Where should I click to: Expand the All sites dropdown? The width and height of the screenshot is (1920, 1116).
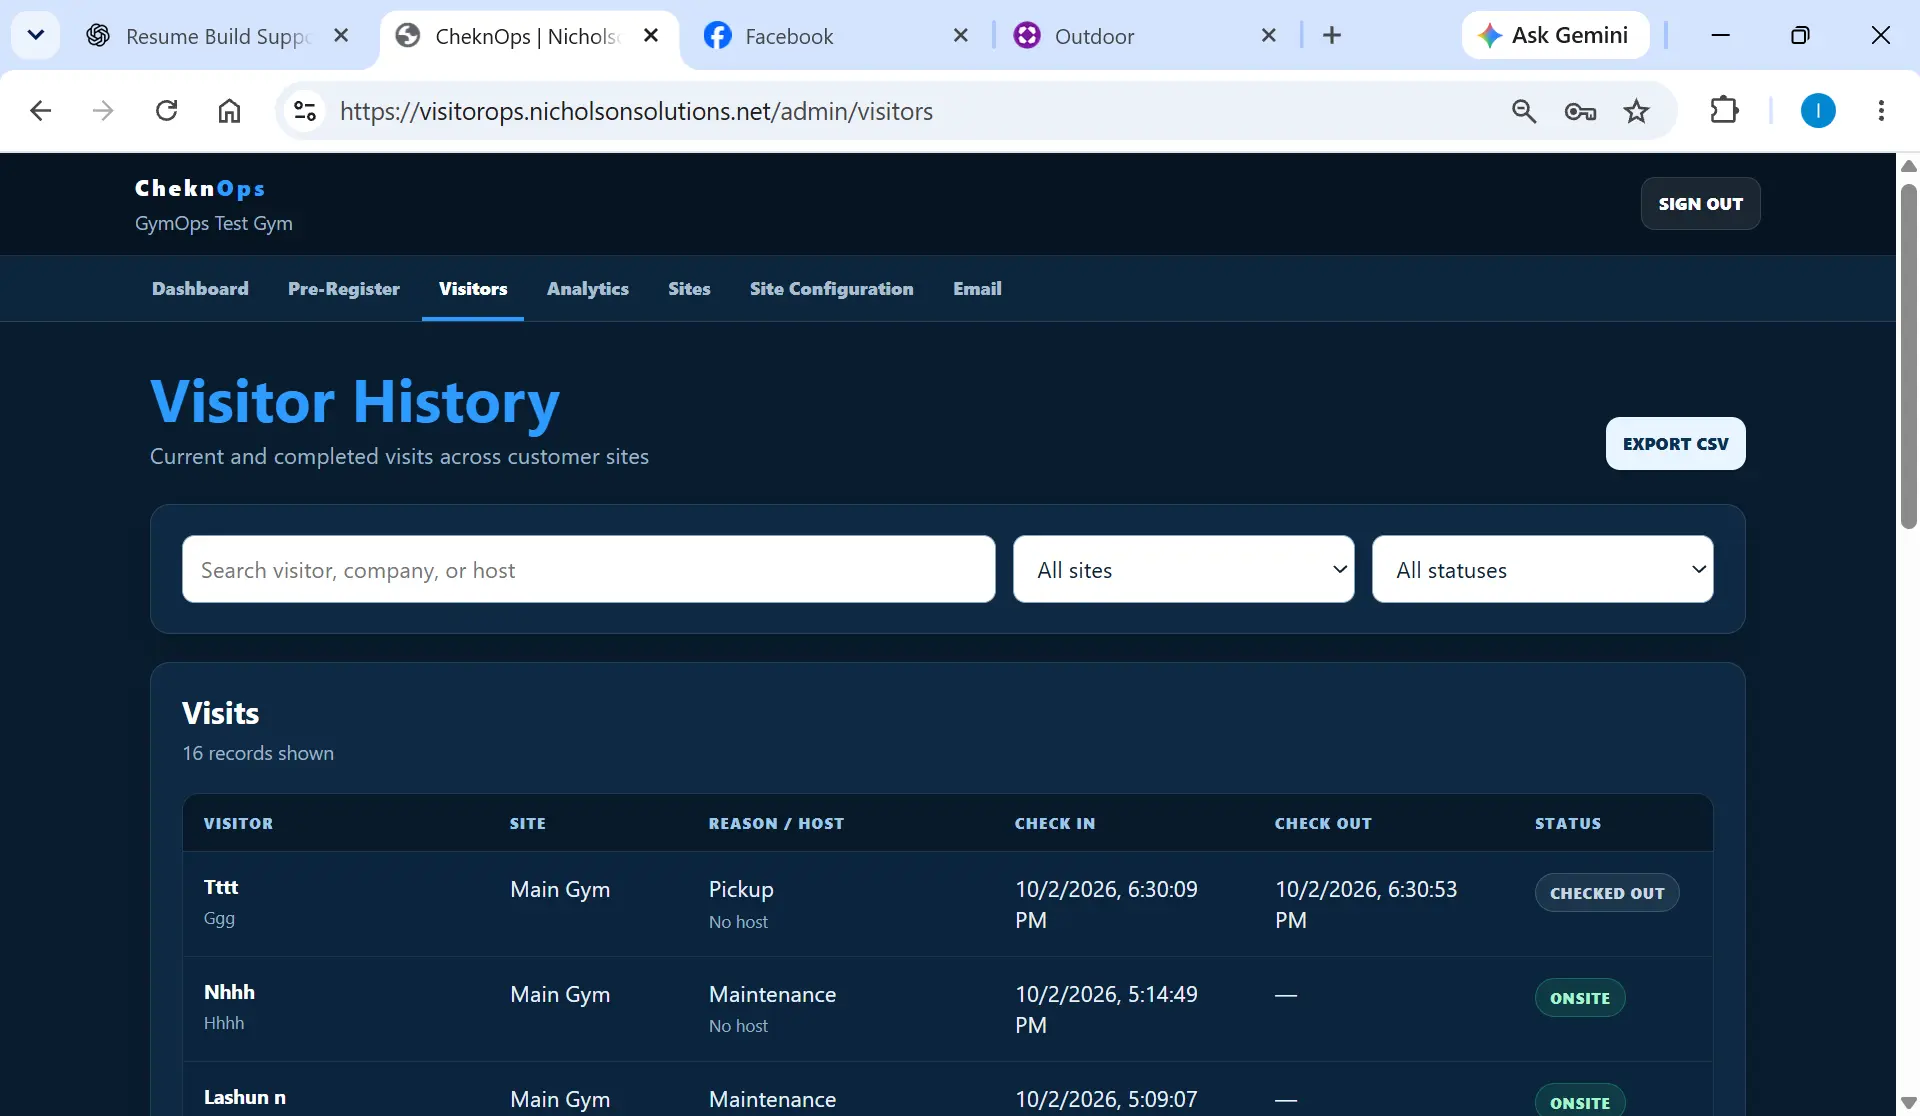tap(1184, 570)
